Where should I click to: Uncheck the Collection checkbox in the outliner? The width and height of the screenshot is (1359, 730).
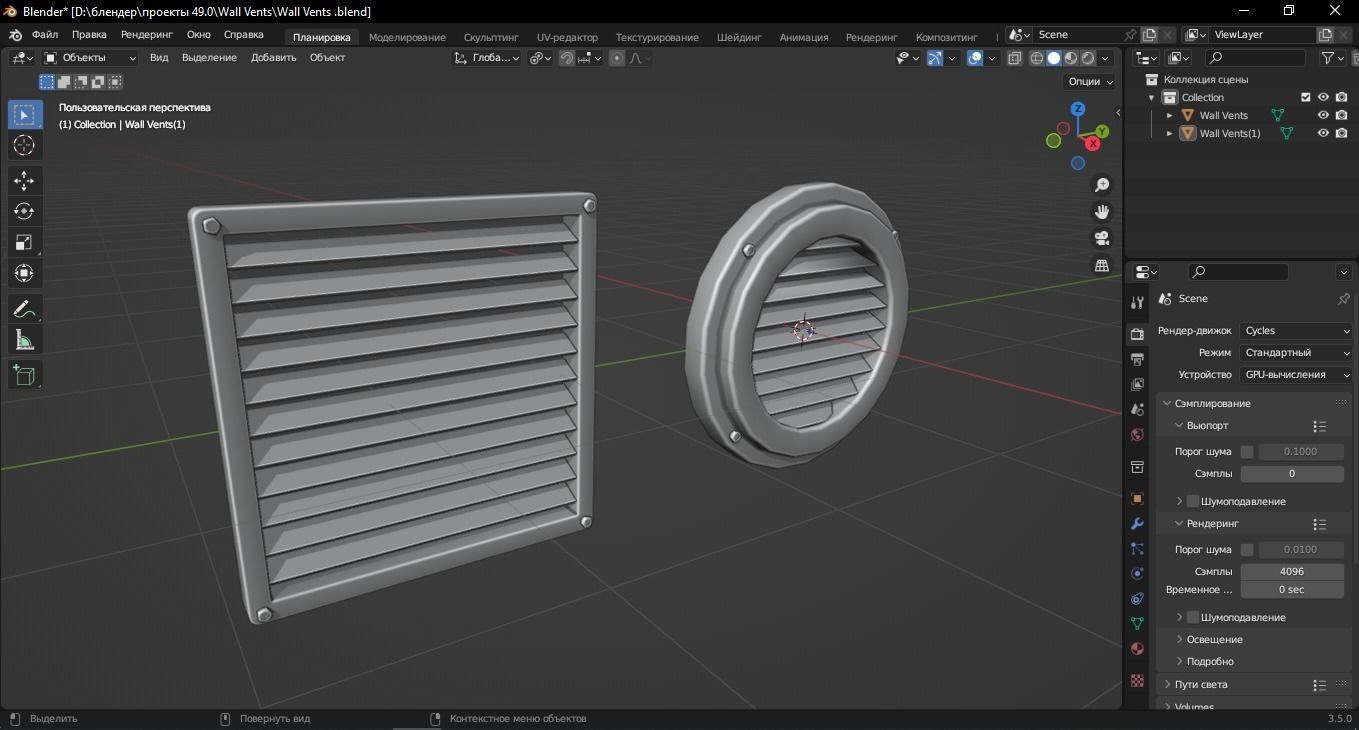(x=1304, y=97)
